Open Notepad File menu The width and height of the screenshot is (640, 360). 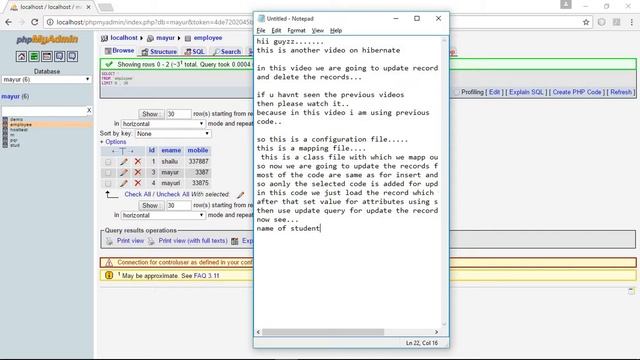point(261,31)
